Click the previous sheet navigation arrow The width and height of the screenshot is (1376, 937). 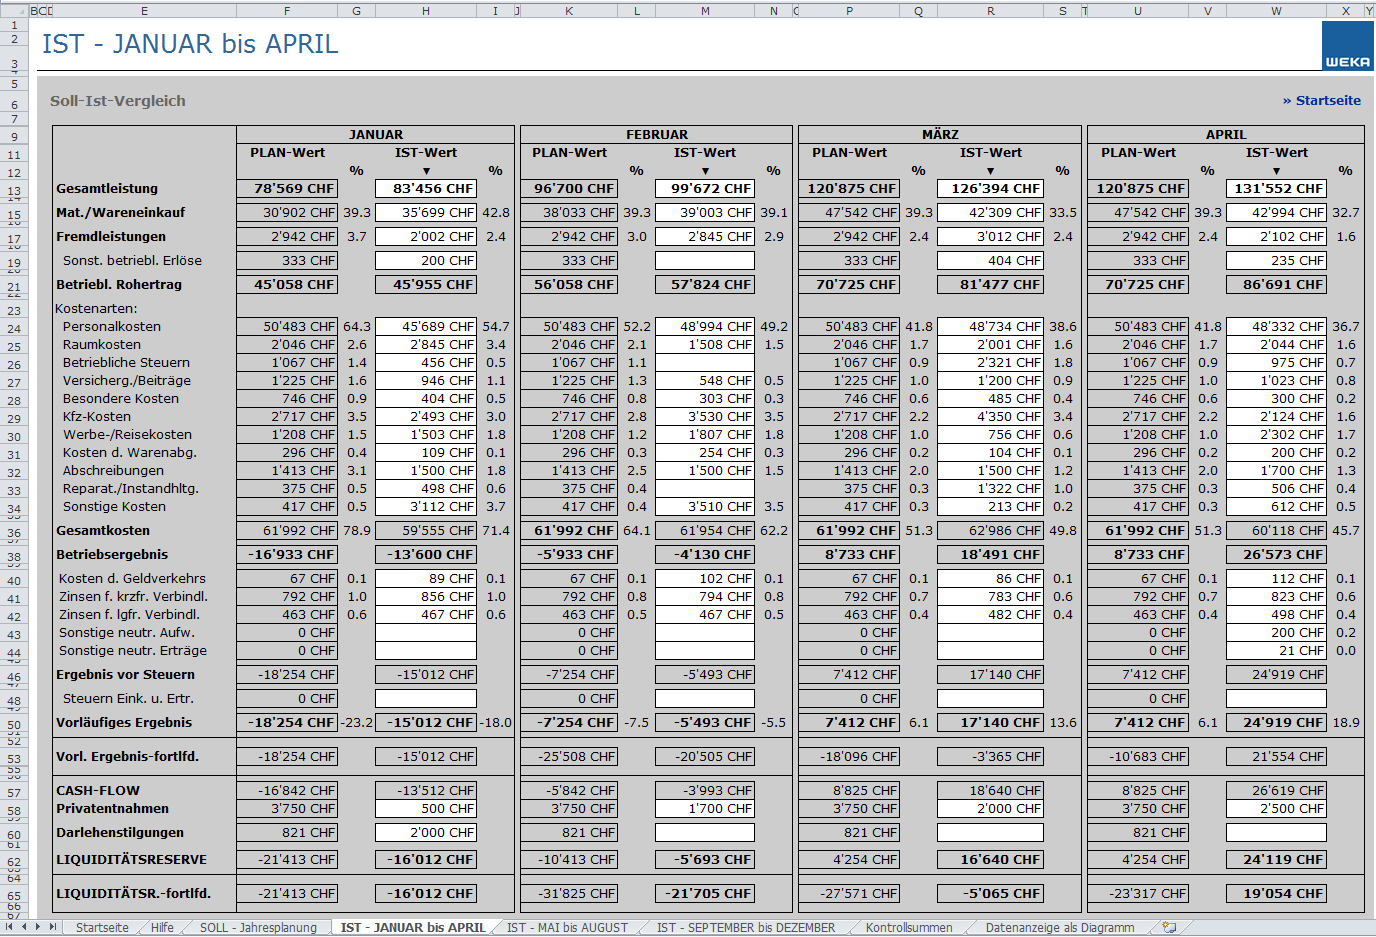pos(25,927)
